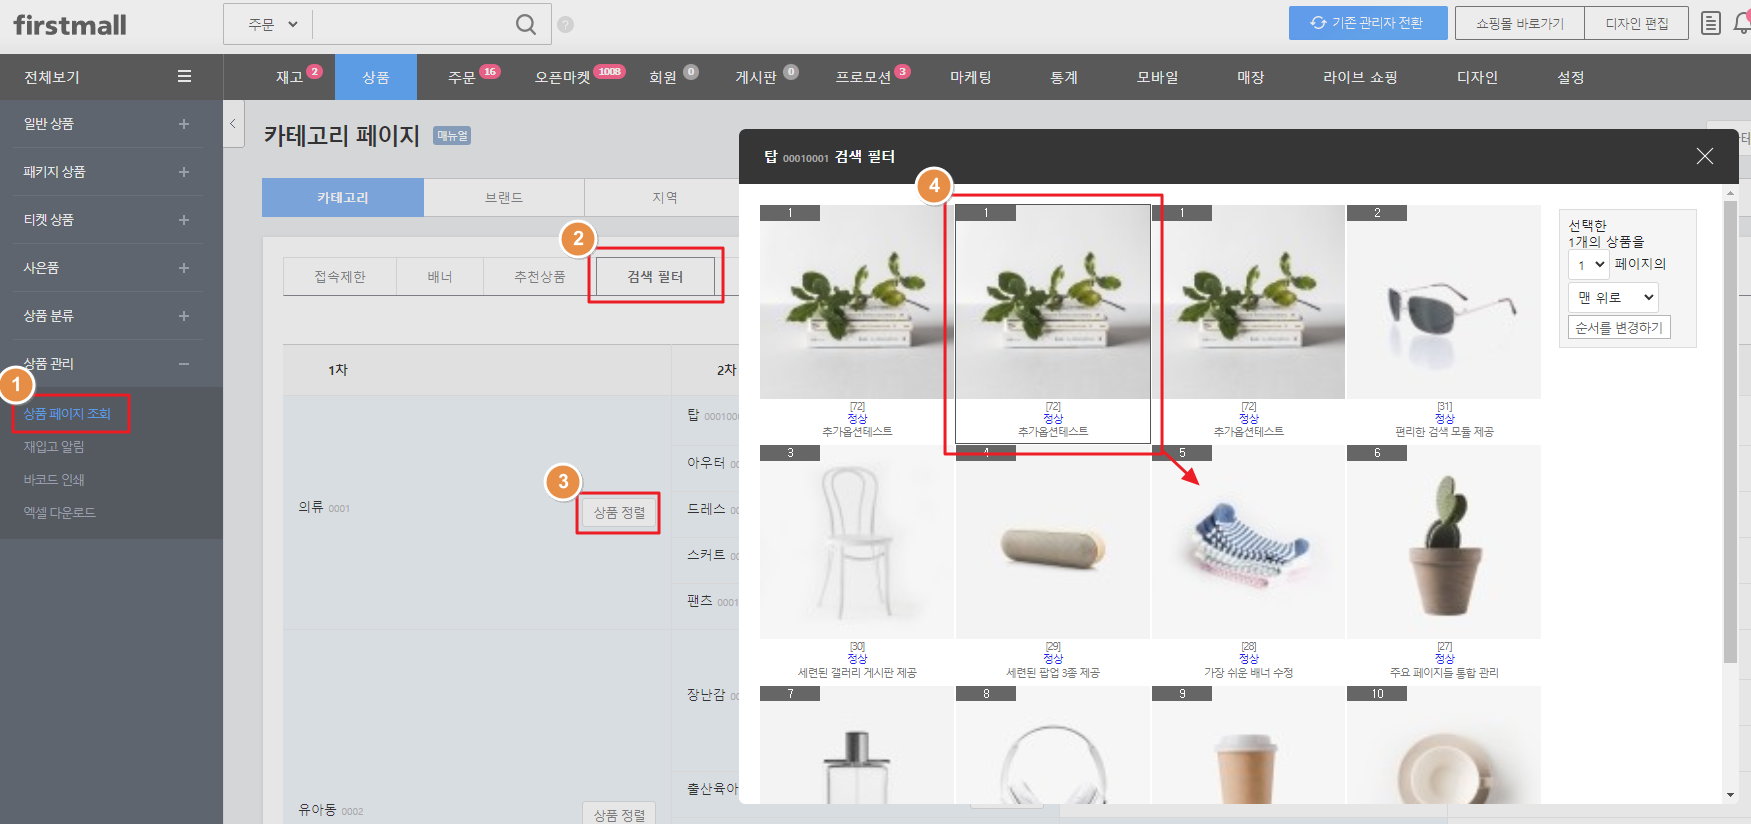Select the coffee cup product thumbnail
The width and height of the screenshot is (1751, 824).
point(1248,745)
